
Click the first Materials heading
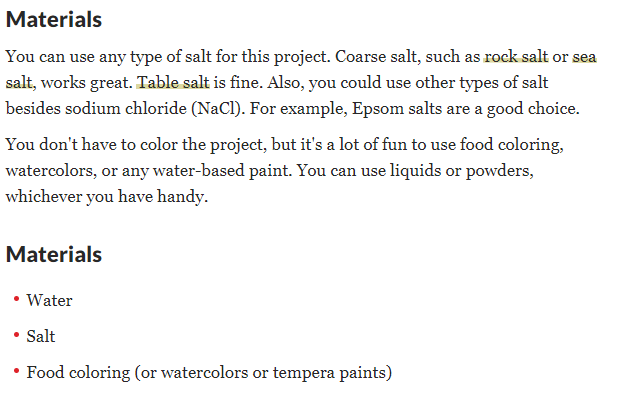pyautogui.click(x=54, y=19)
